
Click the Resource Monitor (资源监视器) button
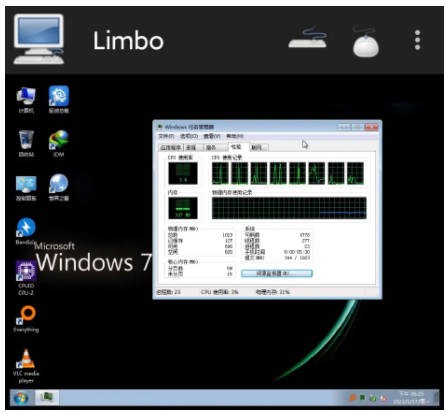(x=277, y=273)
